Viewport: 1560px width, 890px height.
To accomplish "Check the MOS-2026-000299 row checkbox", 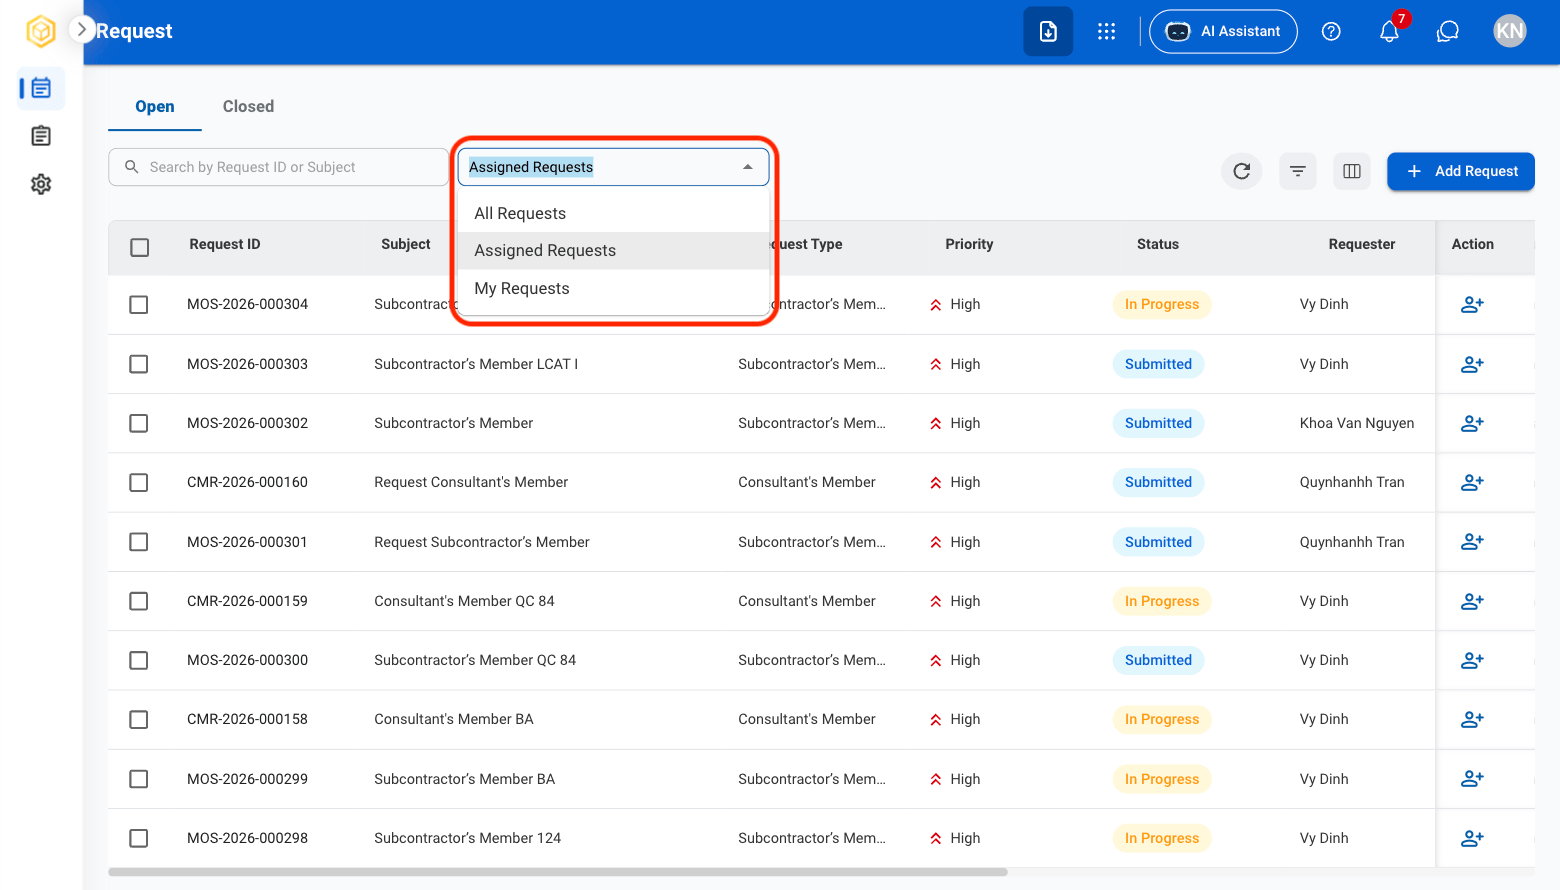I will 139,779.
